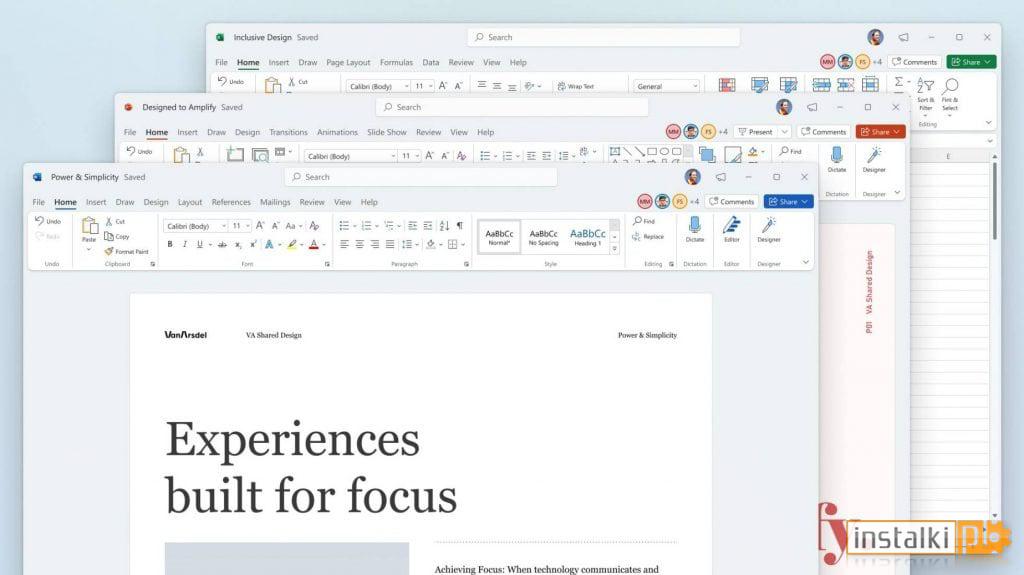
Task: Open Designer in the PowerPoint window
Action: 874,160
